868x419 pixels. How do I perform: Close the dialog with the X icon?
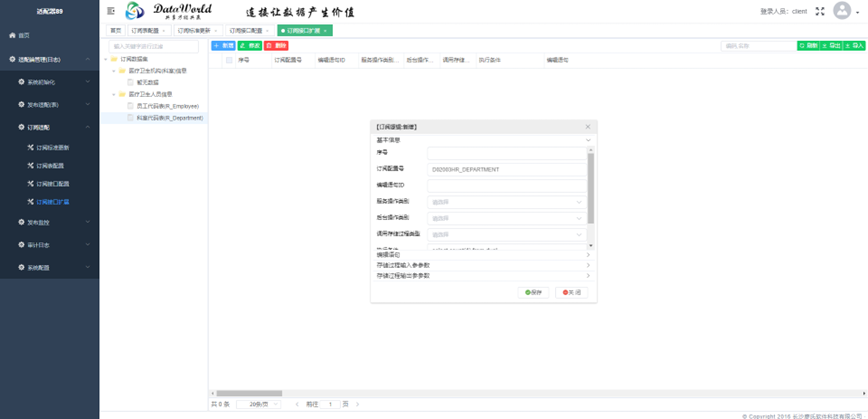[x=588, y=127]
